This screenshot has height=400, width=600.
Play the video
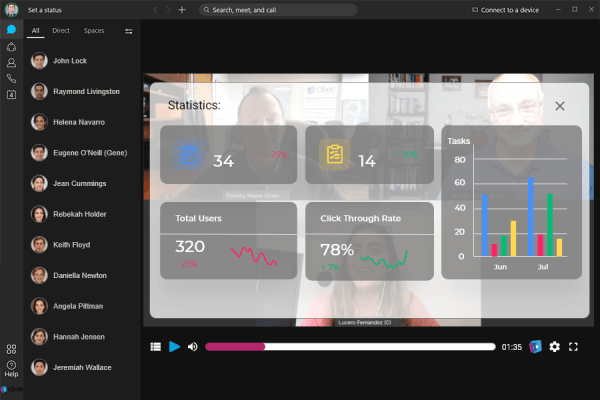click(174, 347)
